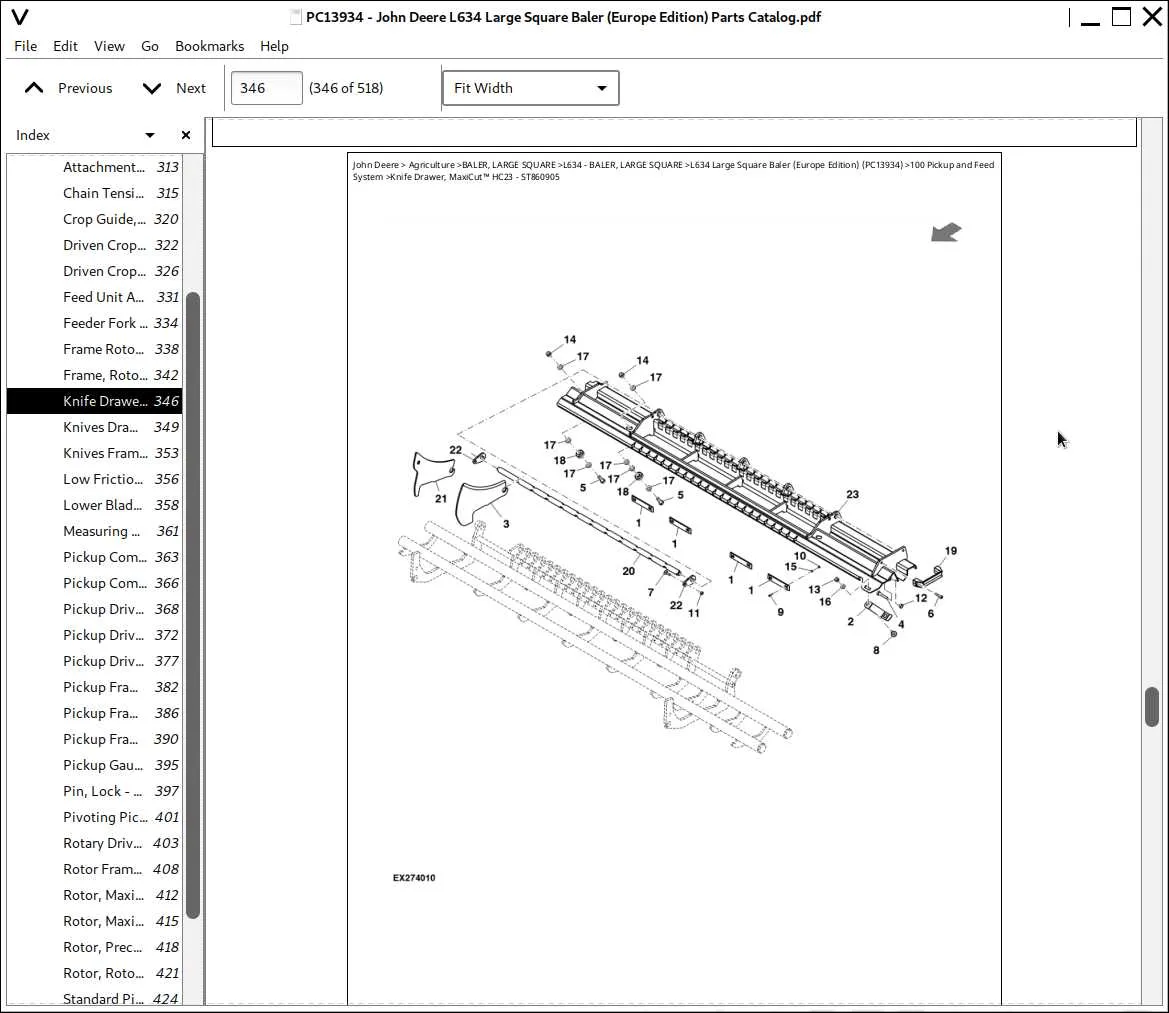This screenshot has width=1169, height=1013.
Task: Select index entry Rotor, Maxi... 415
Action: [95, 921]
